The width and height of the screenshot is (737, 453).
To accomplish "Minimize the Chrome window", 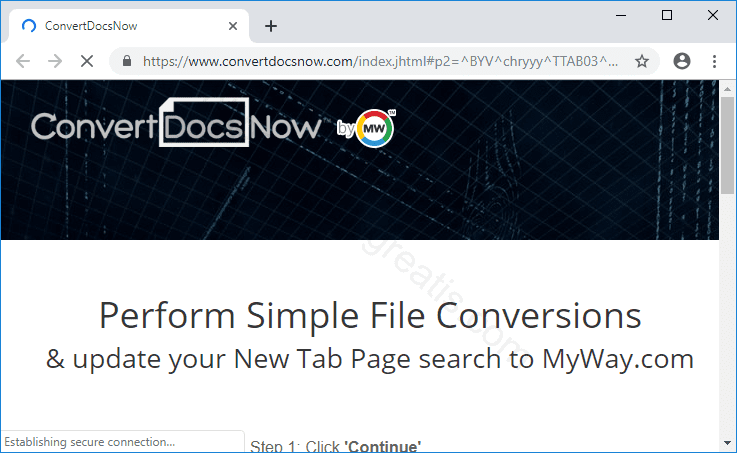I will [621, 15].
